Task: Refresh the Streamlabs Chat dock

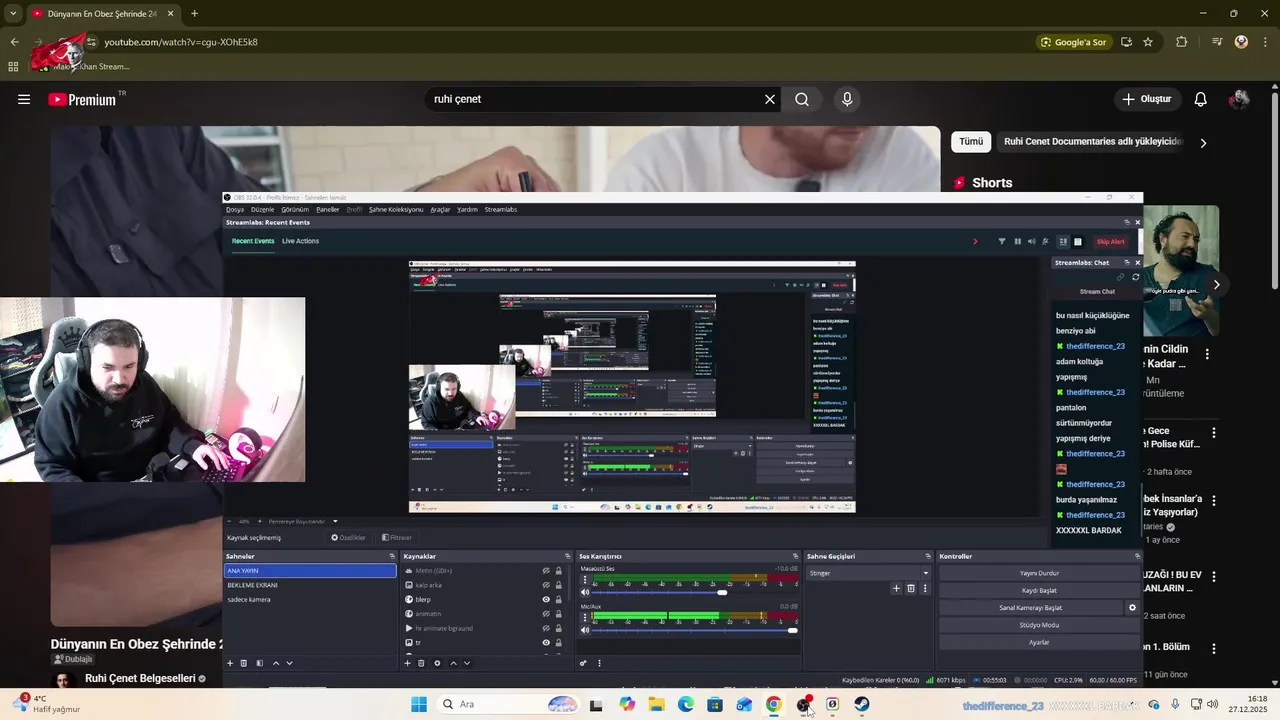Action: point(1135,277)
